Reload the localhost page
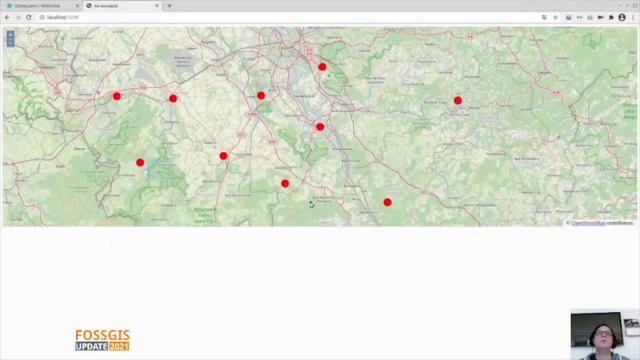 [x=29, y=18]
